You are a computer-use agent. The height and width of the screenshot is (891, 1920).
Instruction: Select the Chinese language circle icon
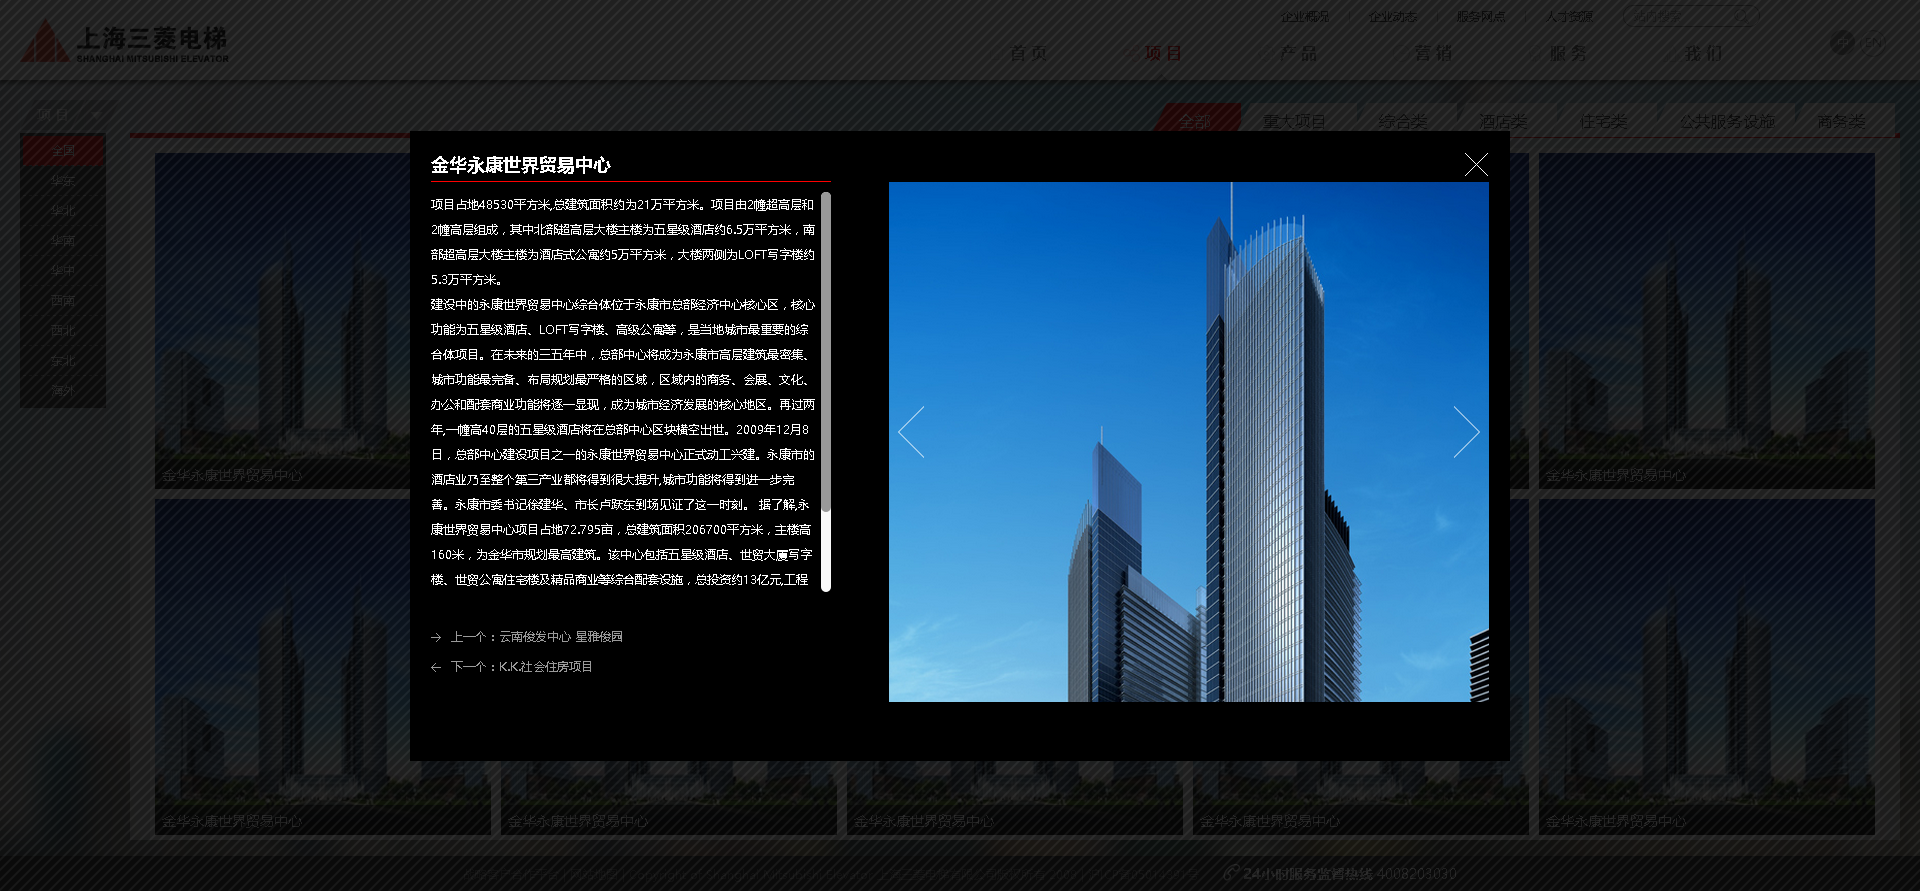click(x=1842, y=42)
